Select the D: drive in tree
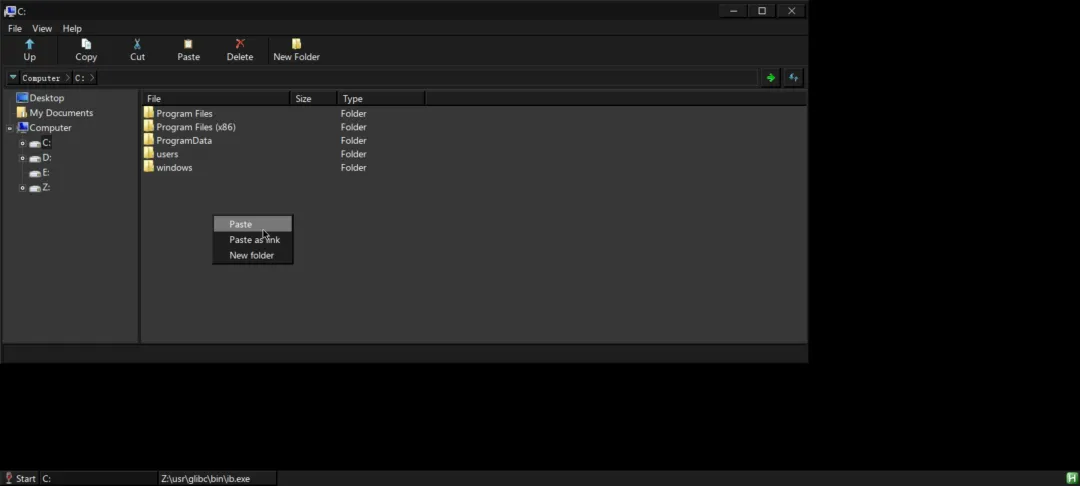Screen dimensions: 1080x486 [x=47, y=158]
